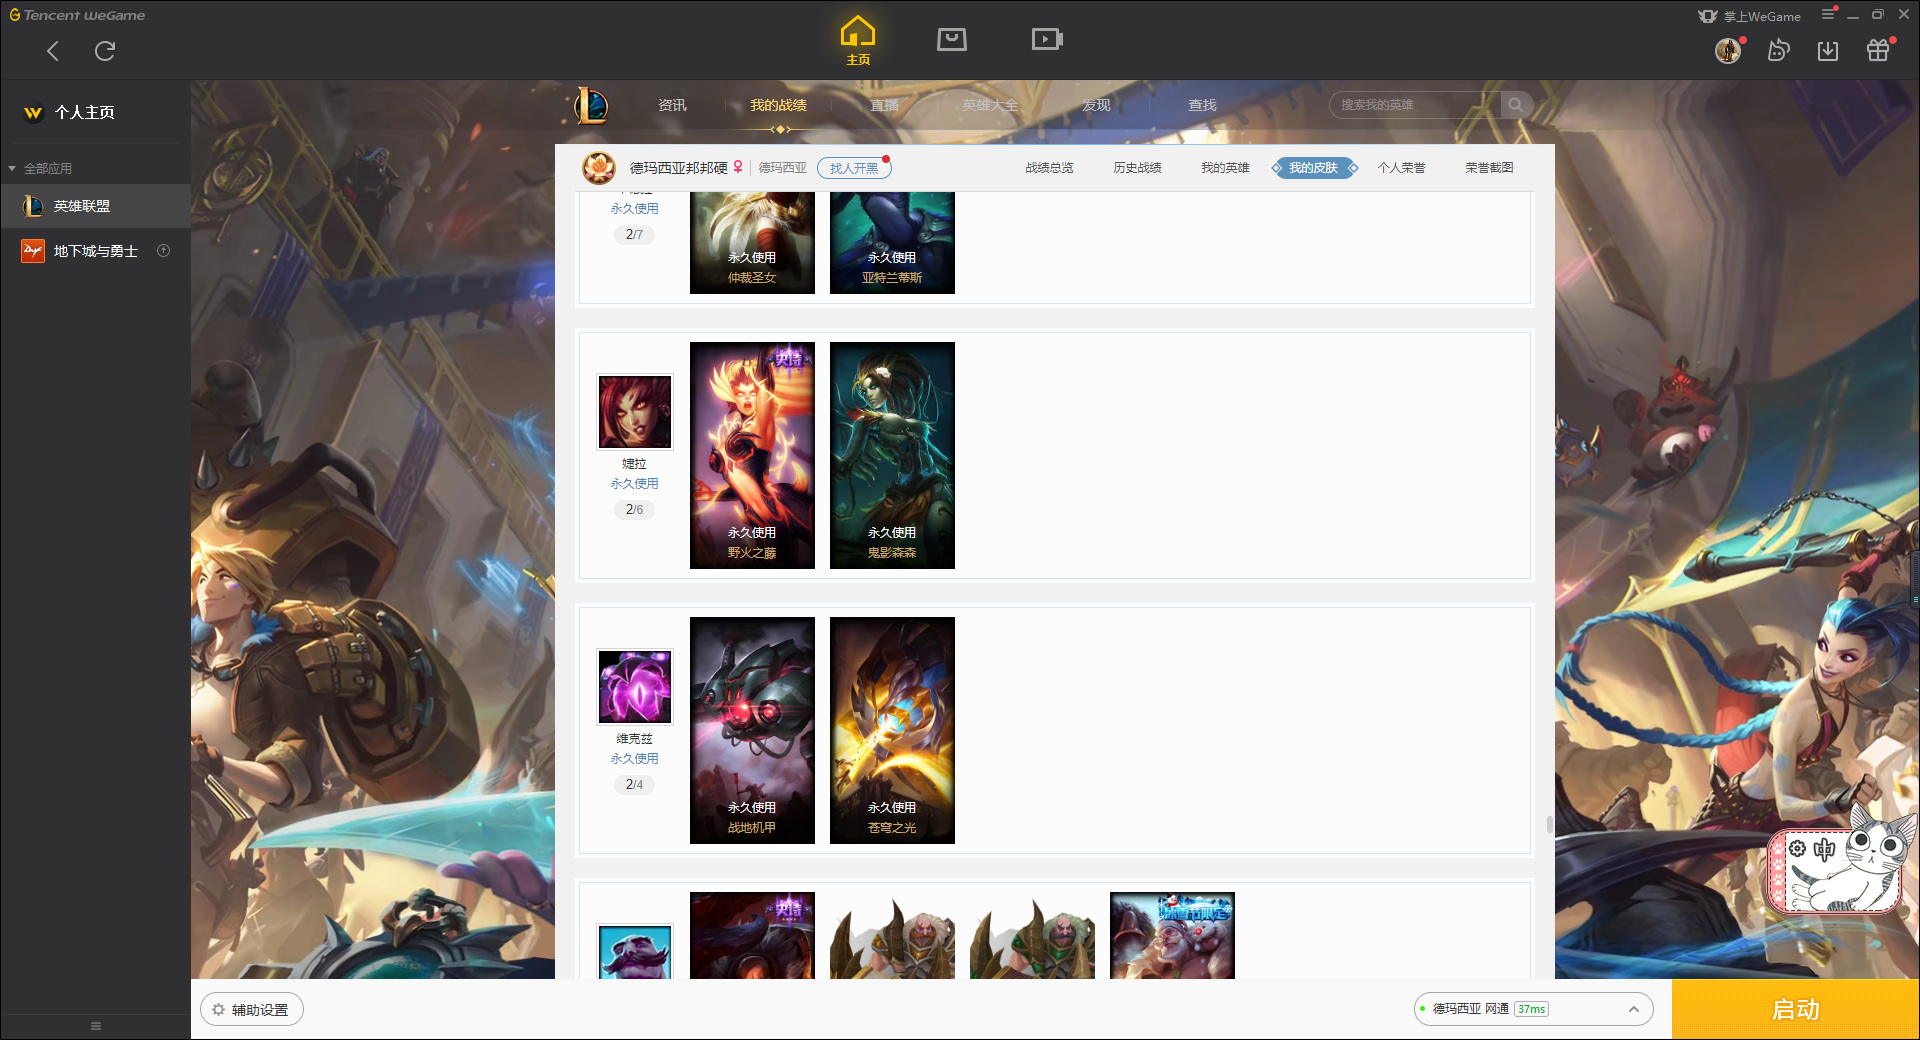Click the sidebar bottom grip icon
This screenshot has height=1040, width=1920.
[x=96, y=1026]
